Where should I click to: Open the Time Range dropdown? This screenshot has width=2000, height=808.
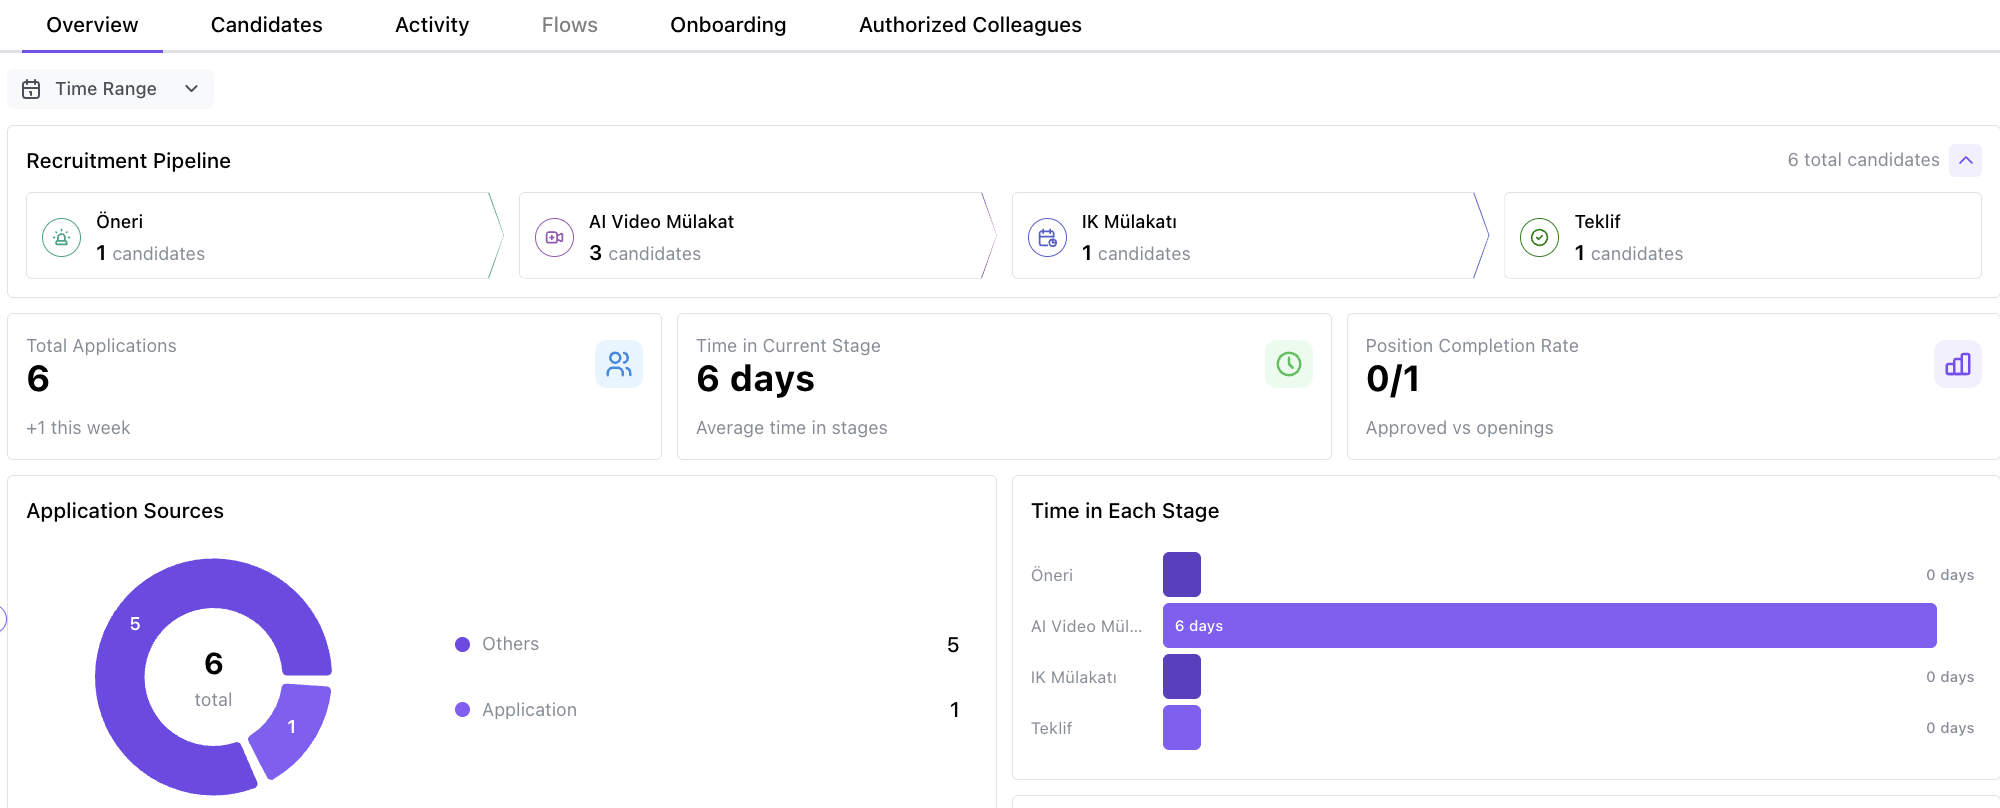click(x=110, y=89)
